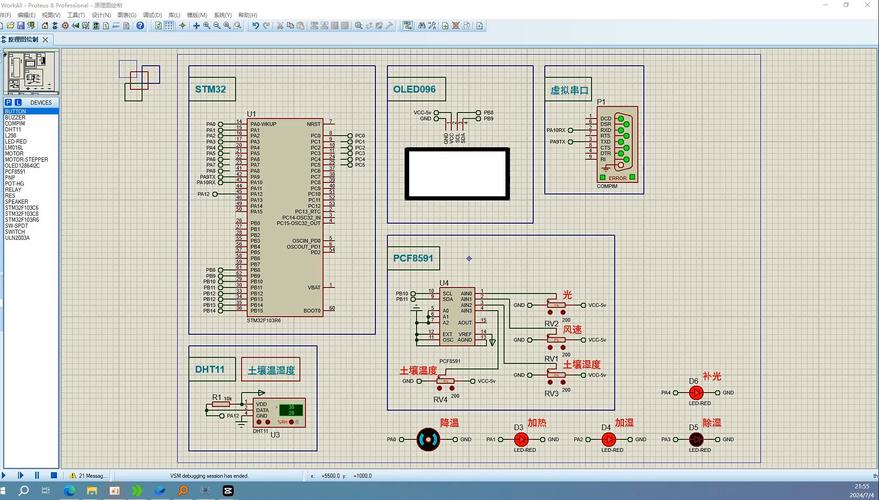Click the RV4 土壤温度 potentiometer
Image resolution: width=879 pixels, height=500 pixels.
446,382
